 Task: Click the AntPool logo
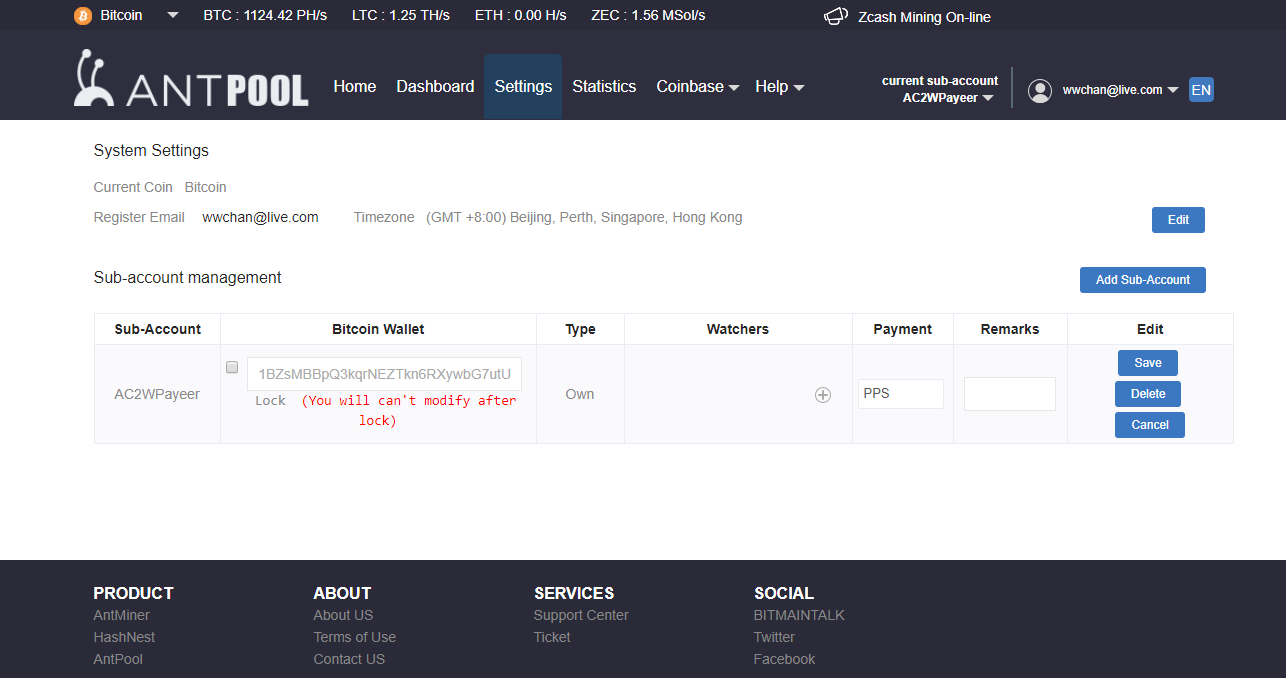click(x=191, y=79)
